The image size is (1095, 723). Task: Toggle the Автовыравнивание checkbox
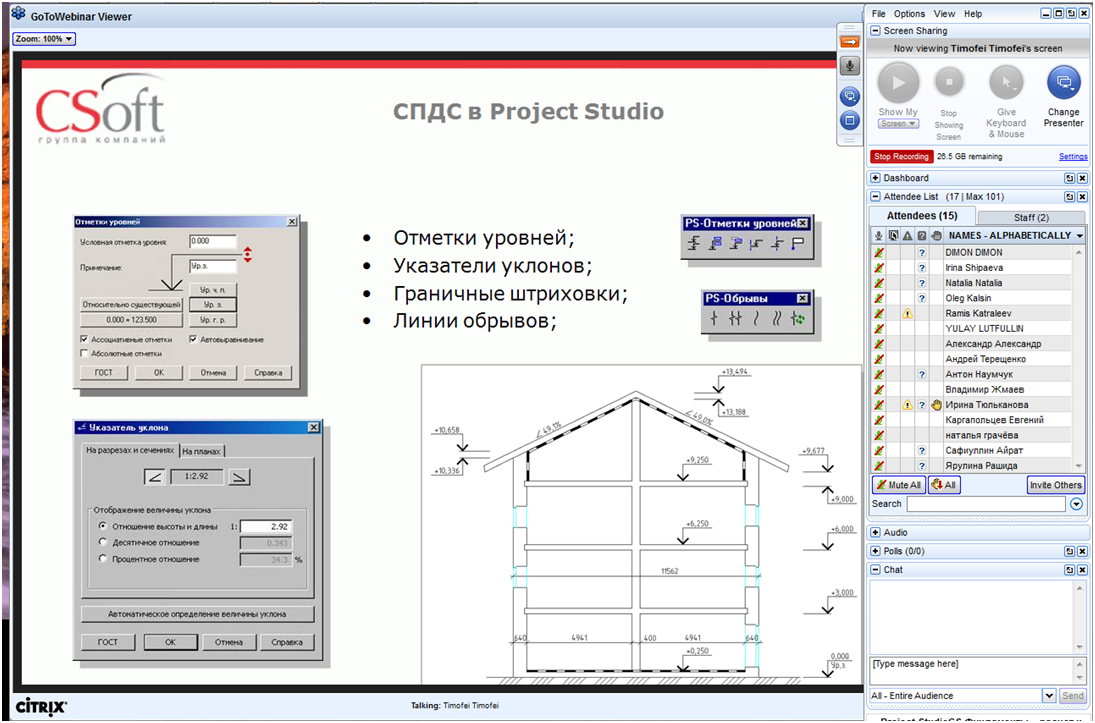point(193,339)
